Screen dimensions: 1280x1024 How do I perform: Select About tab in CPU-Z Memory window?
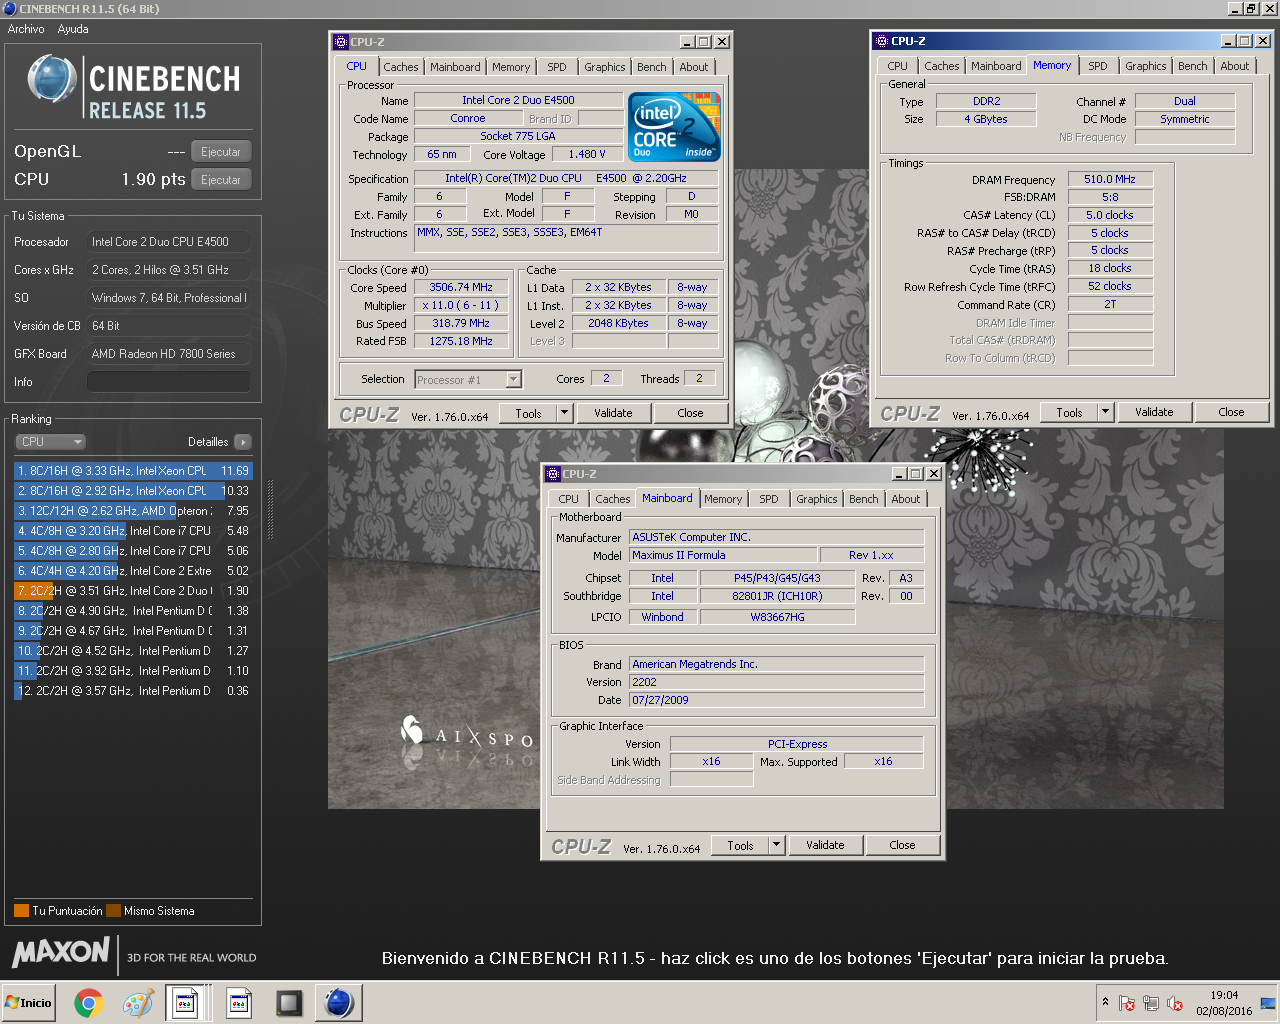point(1235,66)
